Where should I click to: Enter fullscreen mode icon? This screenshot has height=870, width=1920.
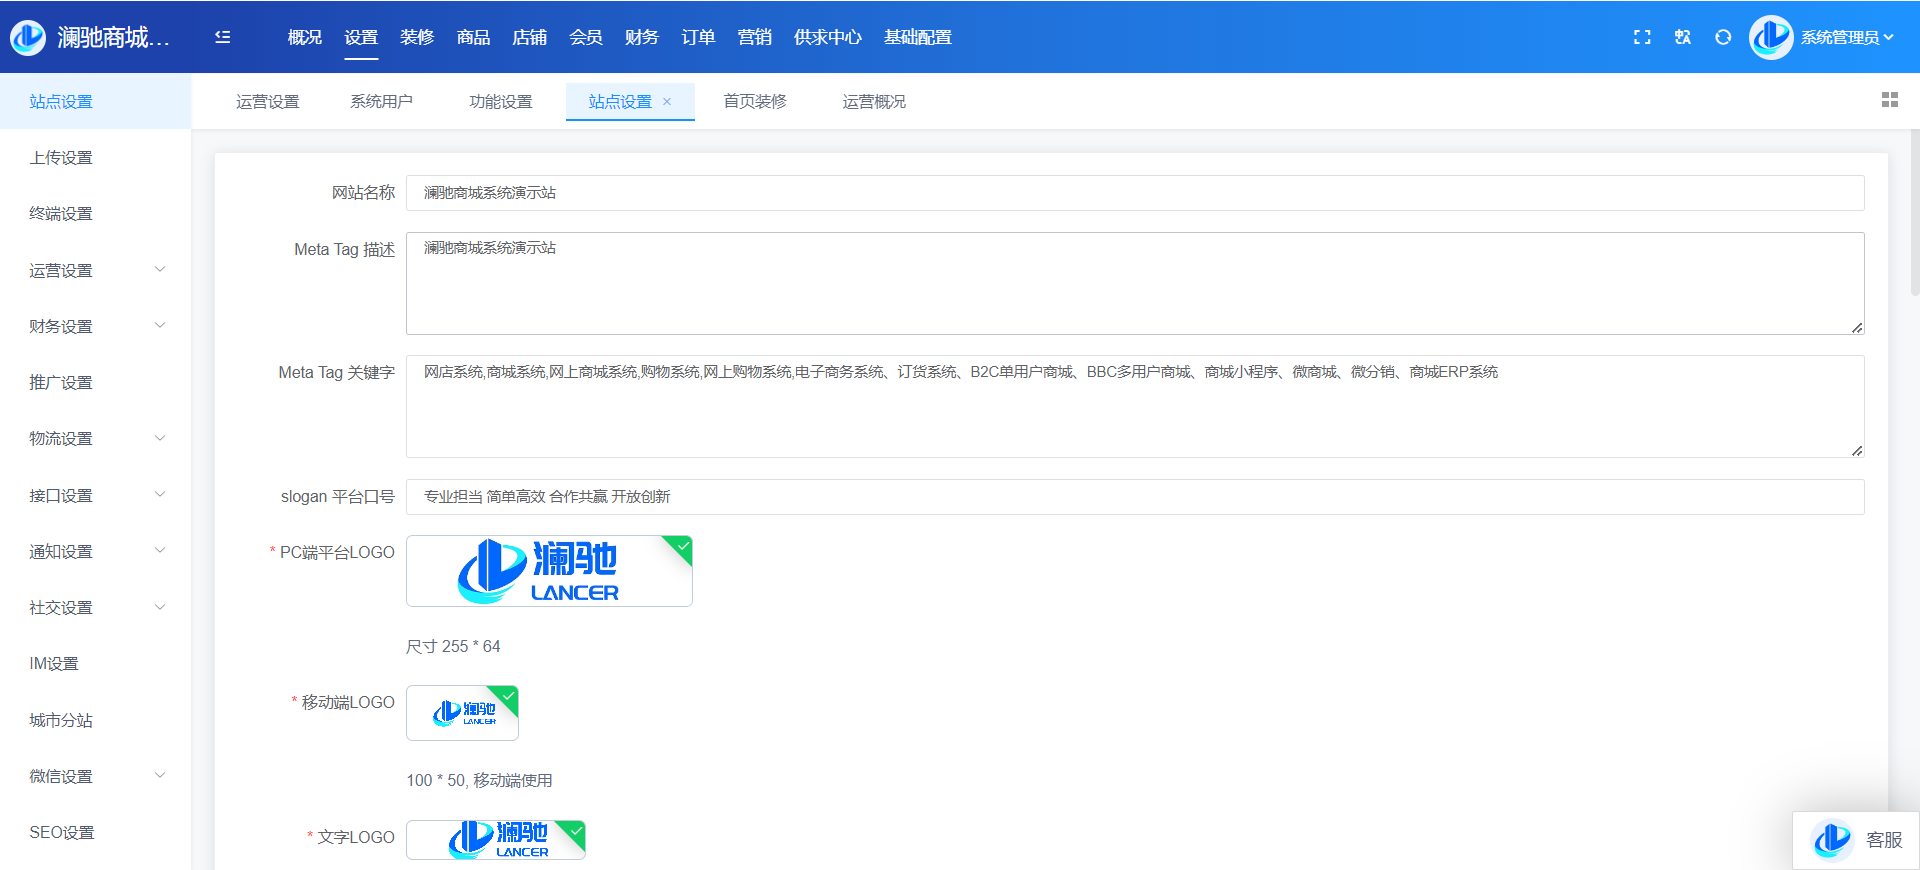tap(1642, 37)
